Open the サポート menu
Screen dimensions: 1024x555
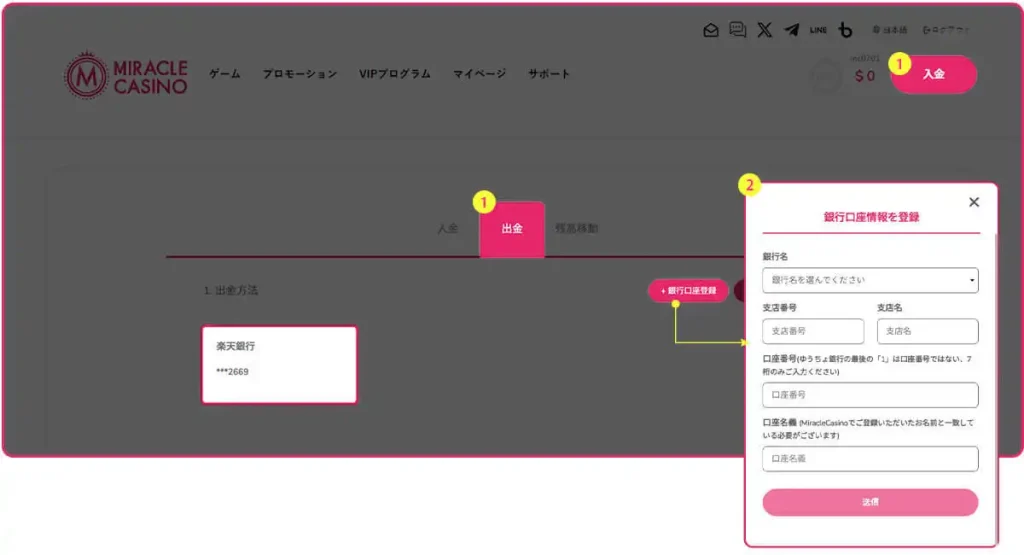[549, 74]
